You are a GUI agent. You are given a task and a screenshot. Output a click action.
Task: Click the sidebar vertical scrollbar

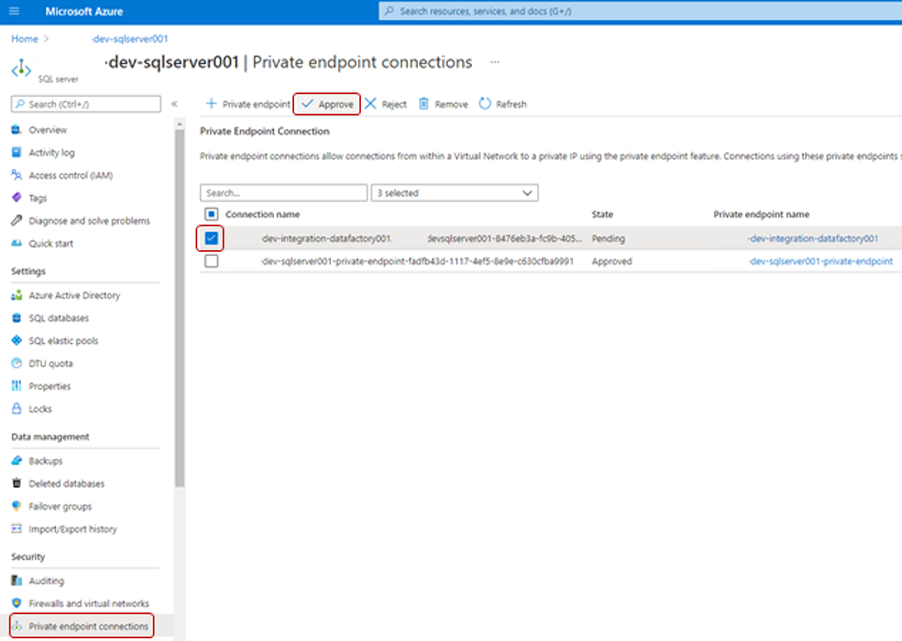coord(180,307)
